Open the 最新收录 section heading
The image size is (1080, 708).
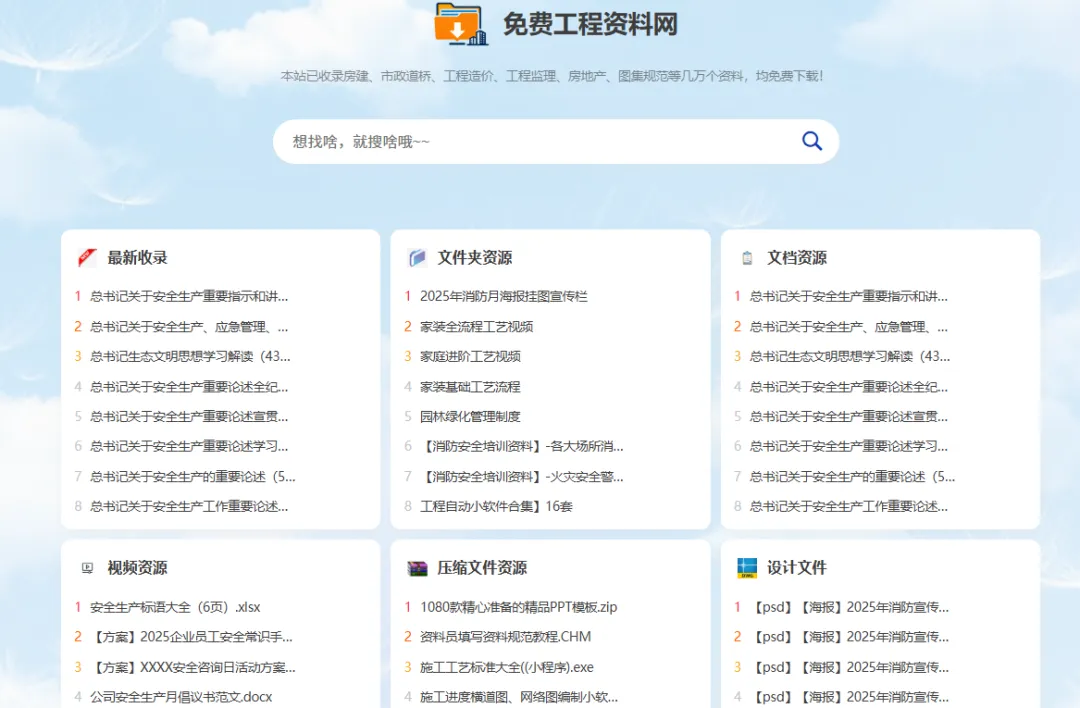point(137,258)
